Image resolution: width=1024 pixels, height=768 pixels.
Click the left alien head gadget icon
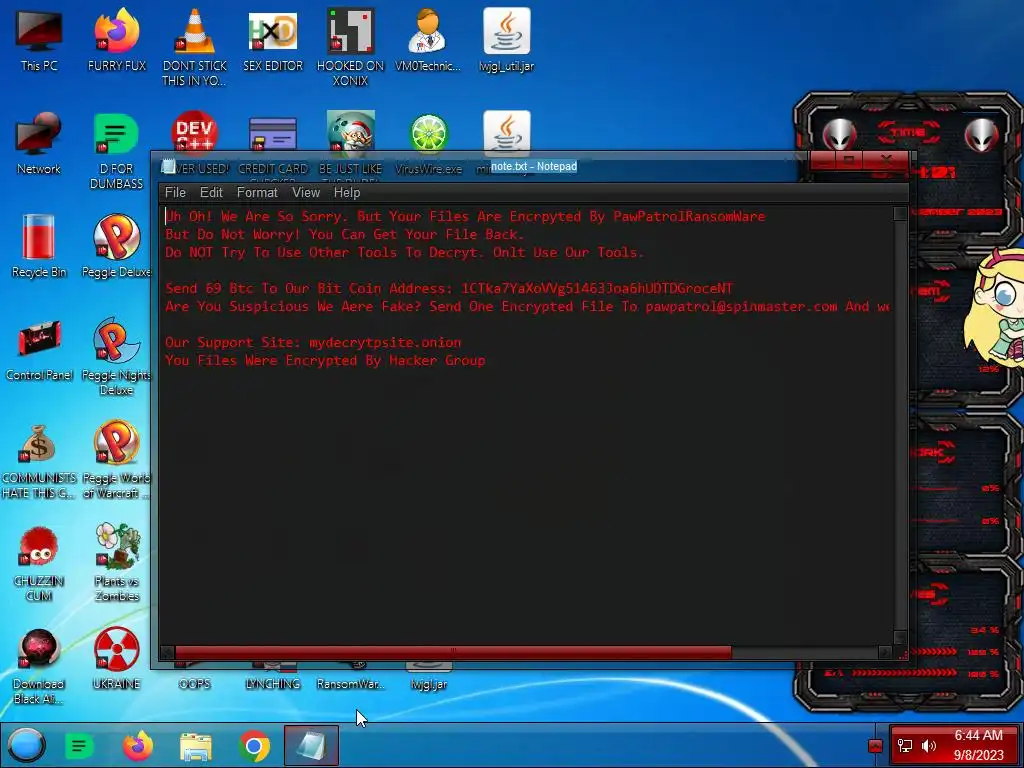click(x=839, y=135)
